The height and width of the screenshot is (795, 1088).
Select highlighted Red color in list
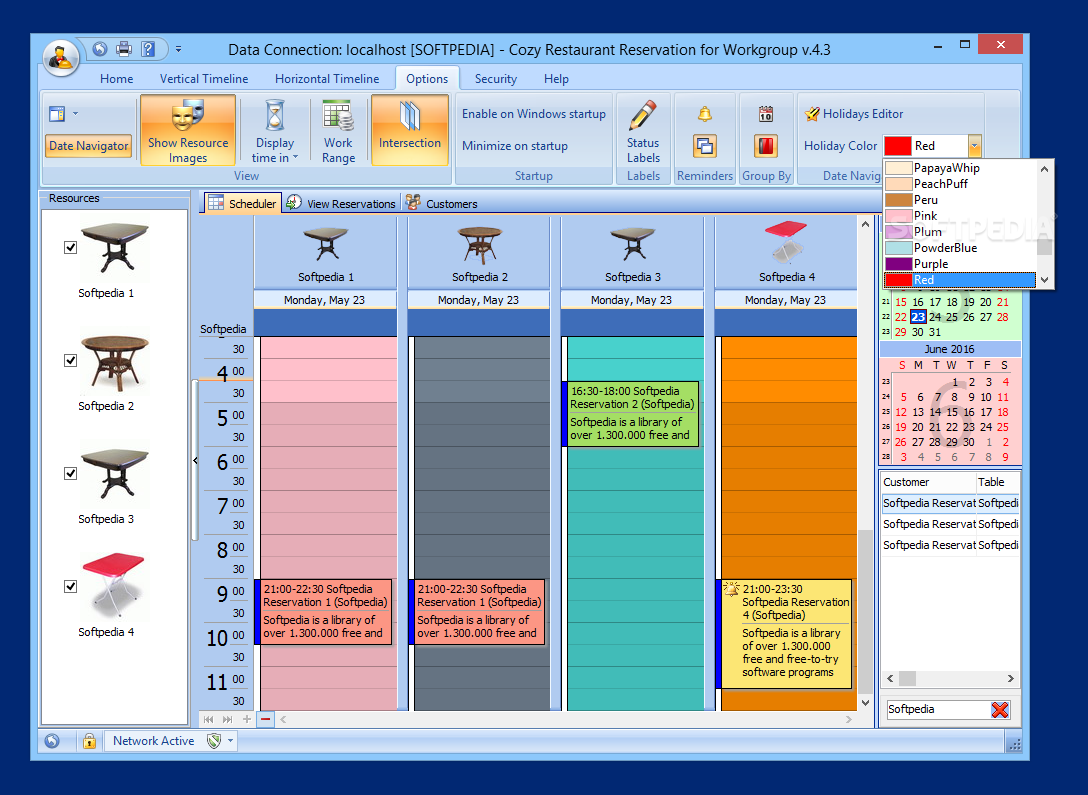coord(960,280)
